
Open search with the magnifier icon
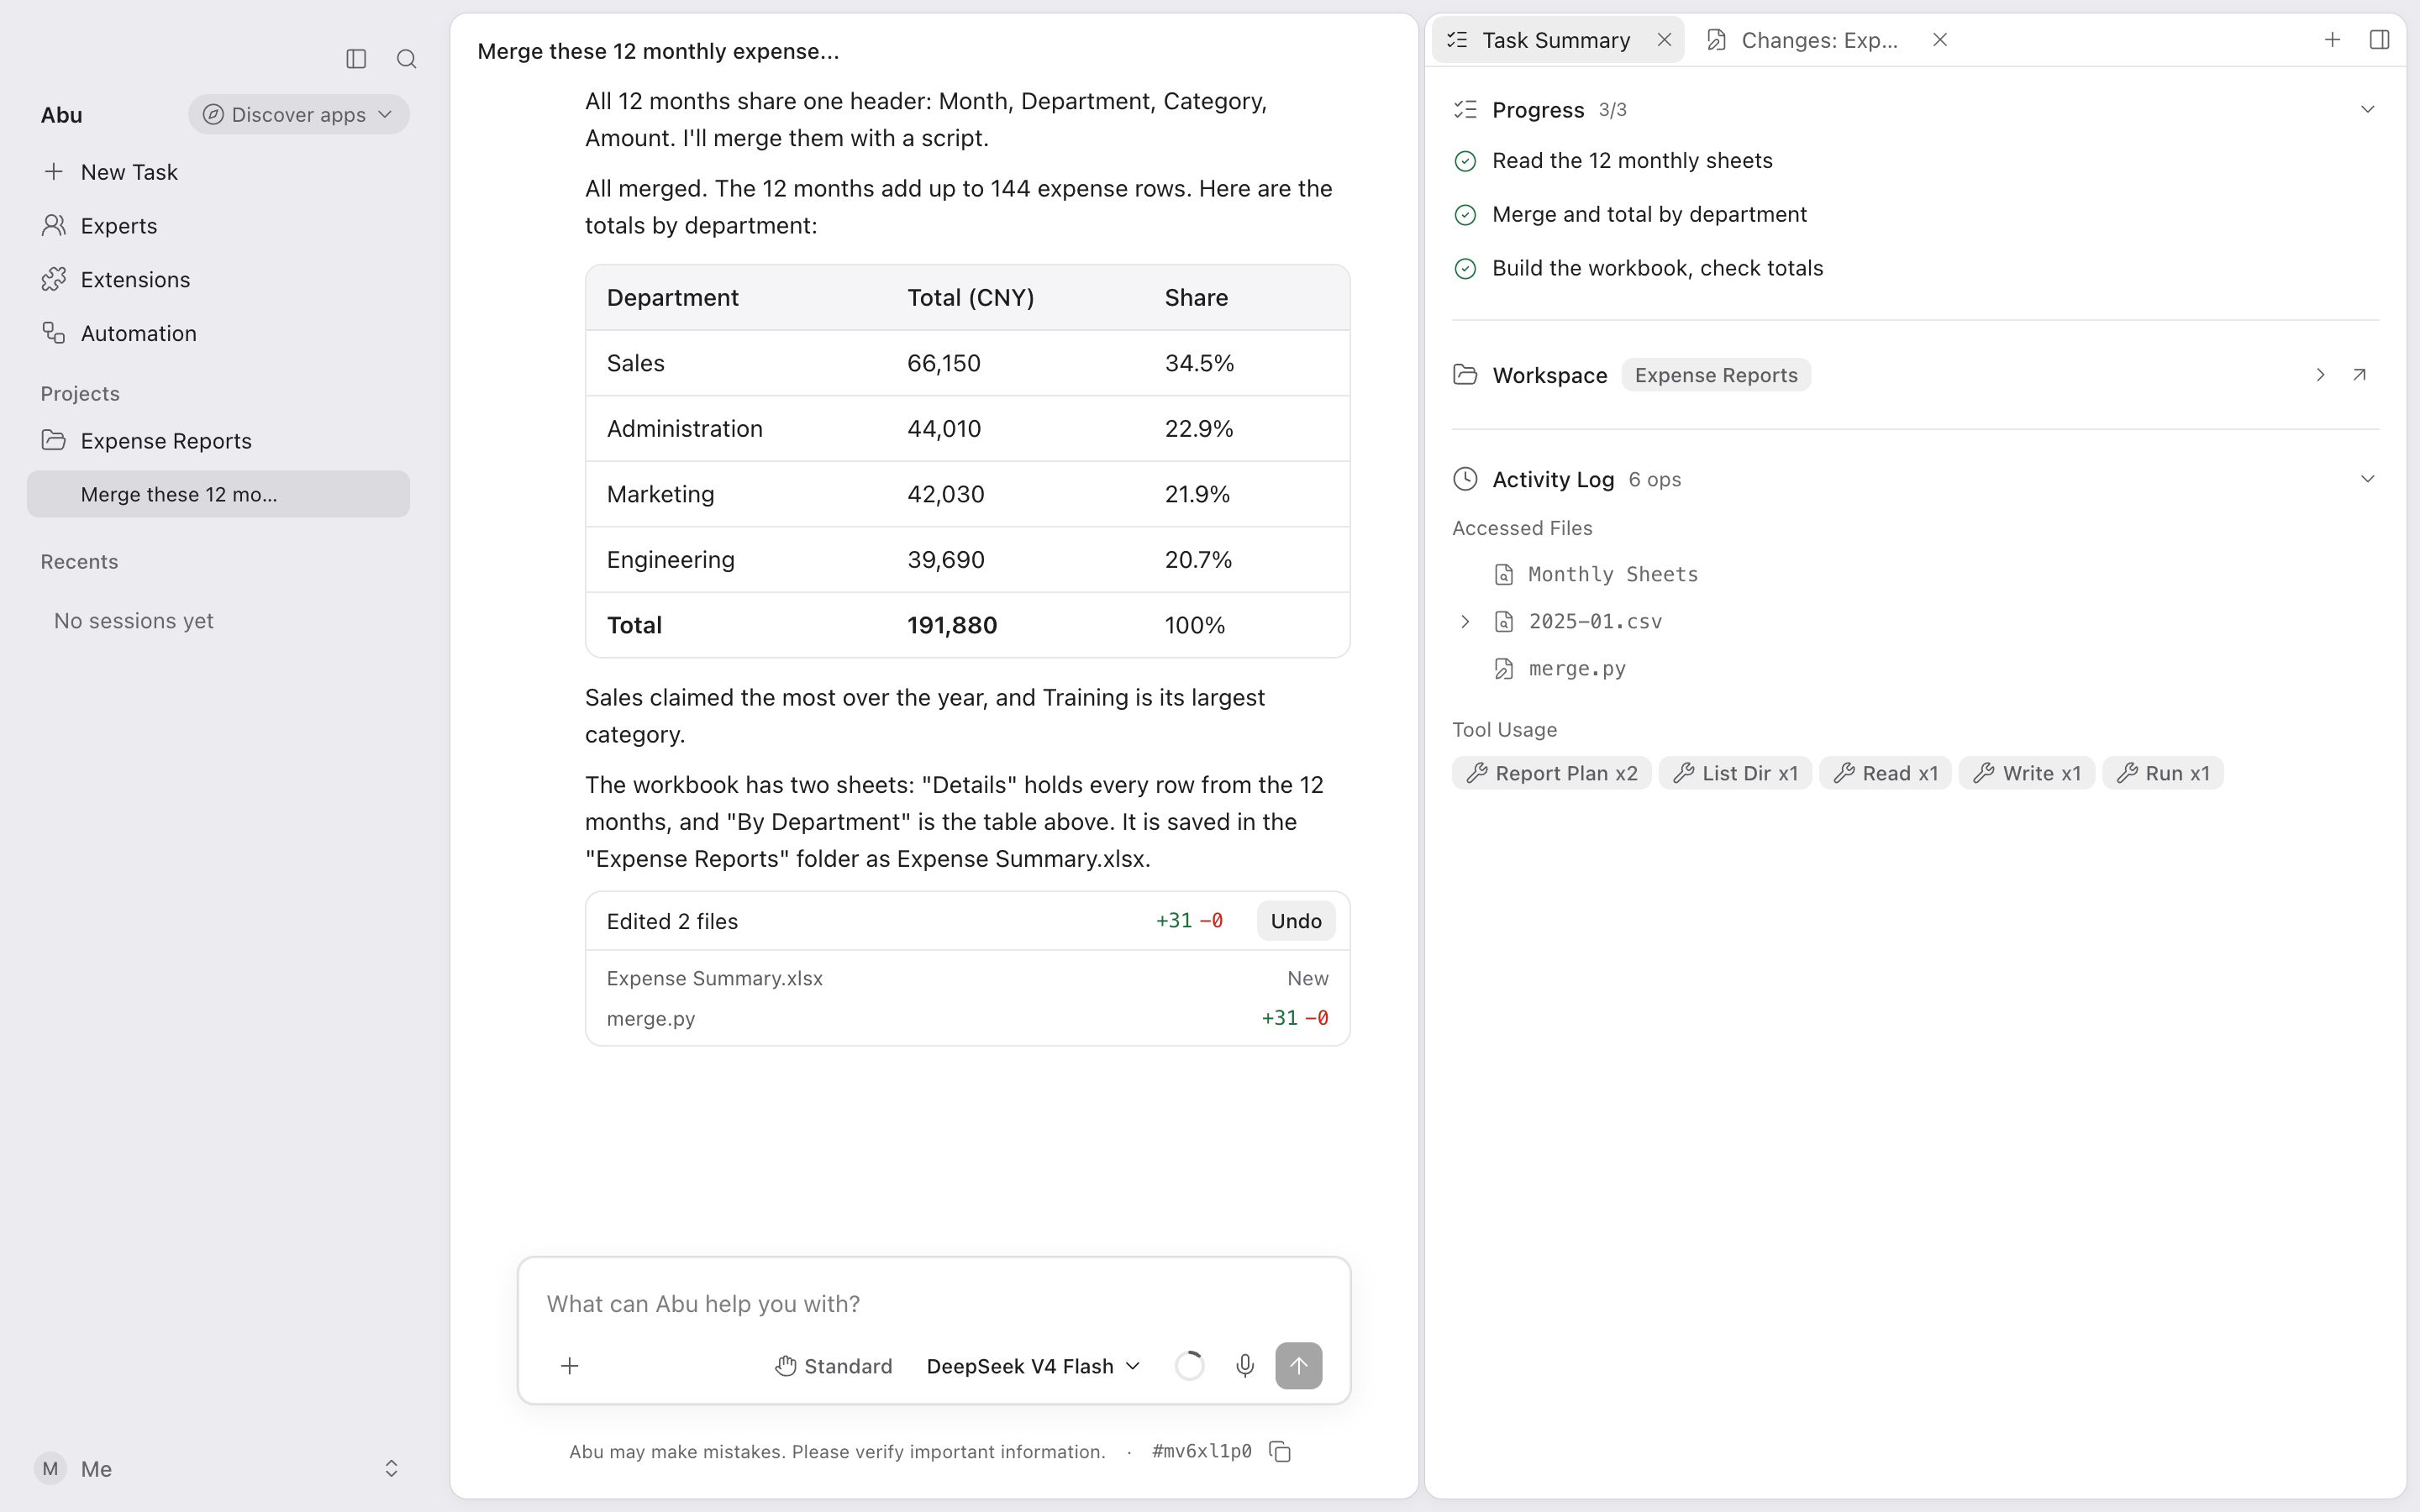coord(406,59)
